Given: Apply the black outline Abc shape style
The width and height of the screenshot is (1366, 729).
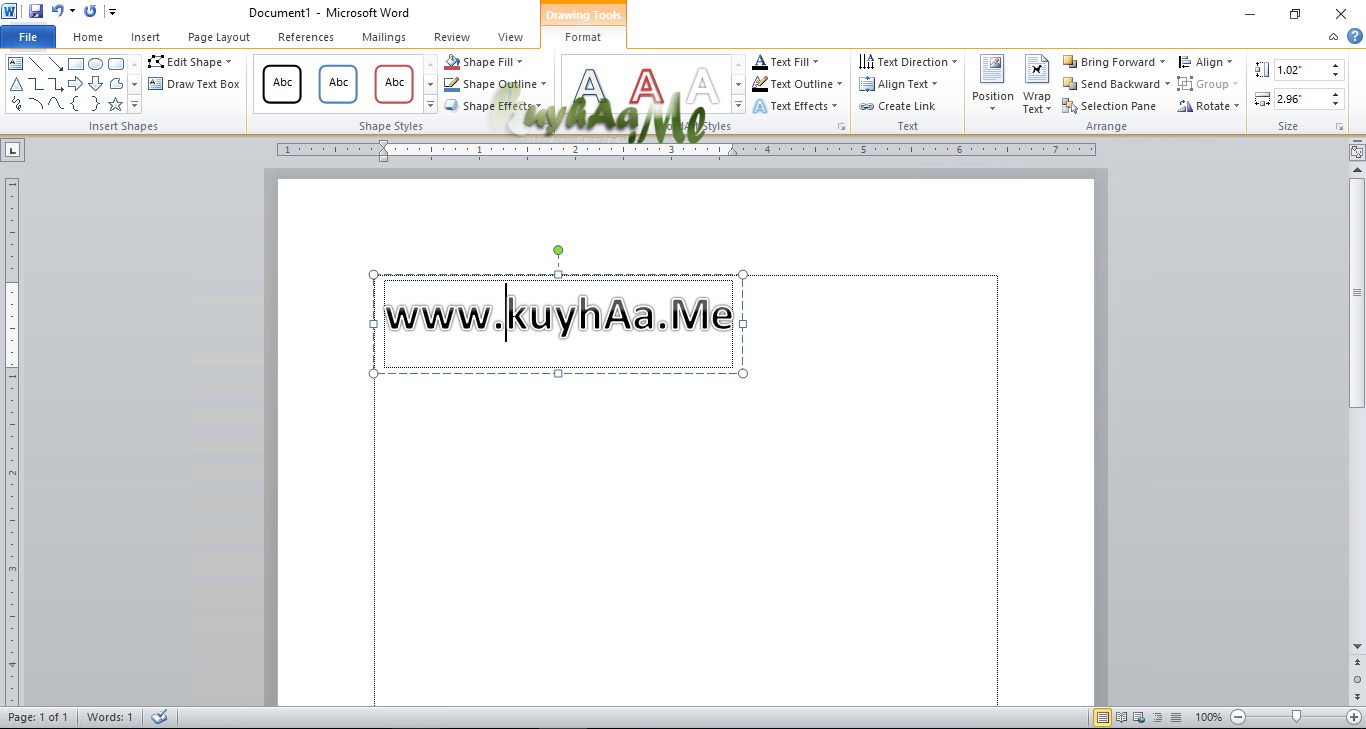Looking at the screenshot, I should pos(282,84).
